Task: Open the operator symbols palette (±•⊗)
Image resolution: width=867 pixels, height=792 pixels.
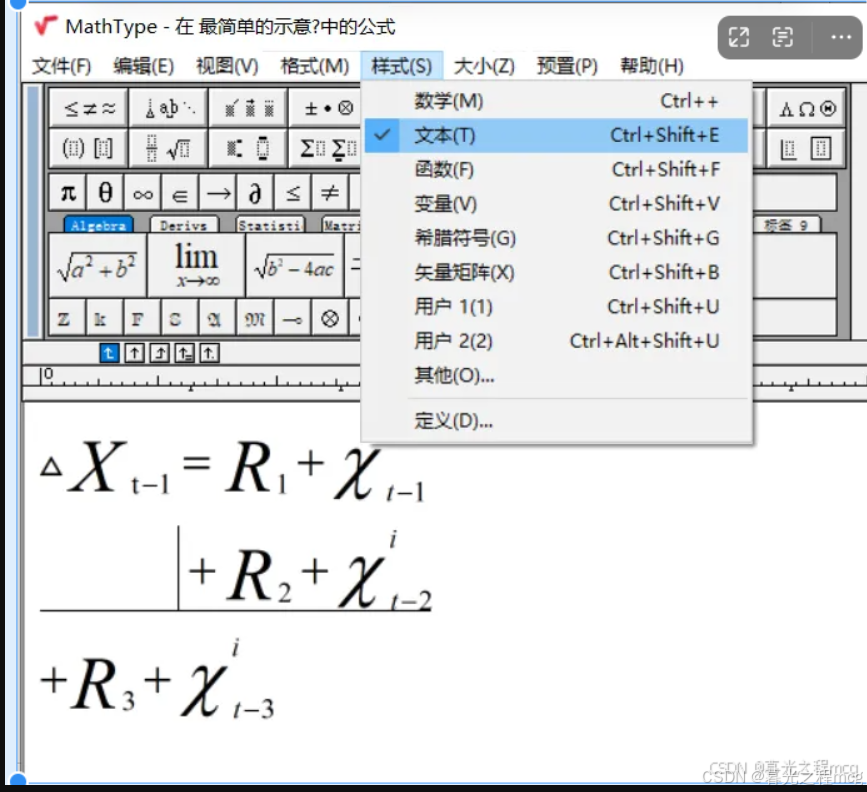Action: coord(325,108)
